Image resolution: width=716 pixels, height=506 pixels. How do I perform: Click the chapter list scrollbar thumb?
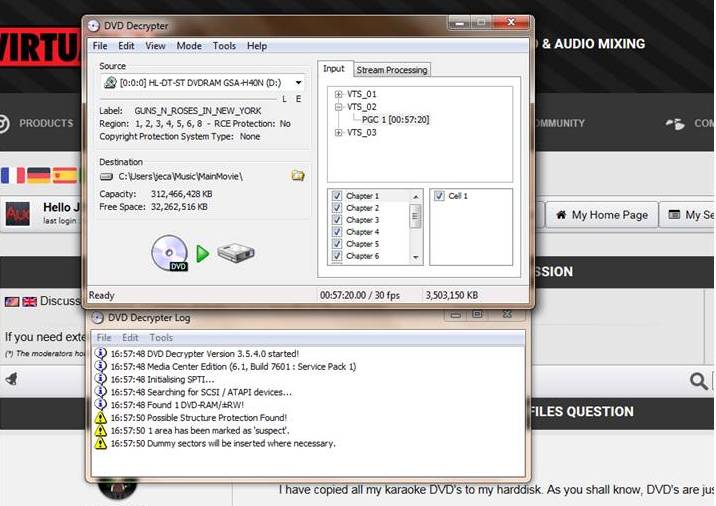point(416,216)
